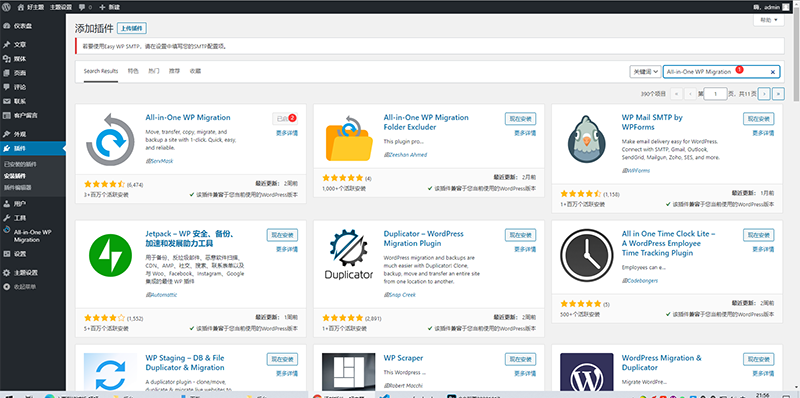This screenshot has width=800, height=398.
Task: Visit site via 好主题 home icon
Action: pos(32,7)
